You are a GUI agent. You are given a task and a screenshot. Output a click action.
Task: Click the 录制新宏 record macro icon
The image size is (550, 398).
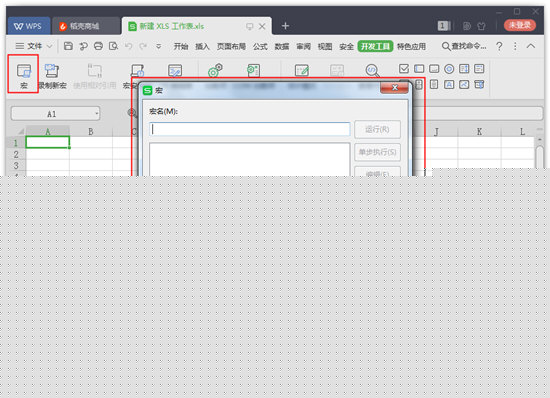52,70
